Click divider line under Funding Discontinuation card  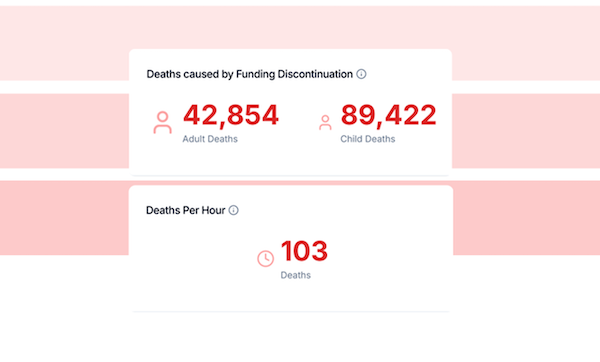pyautogui.click(x=291, y=175)
